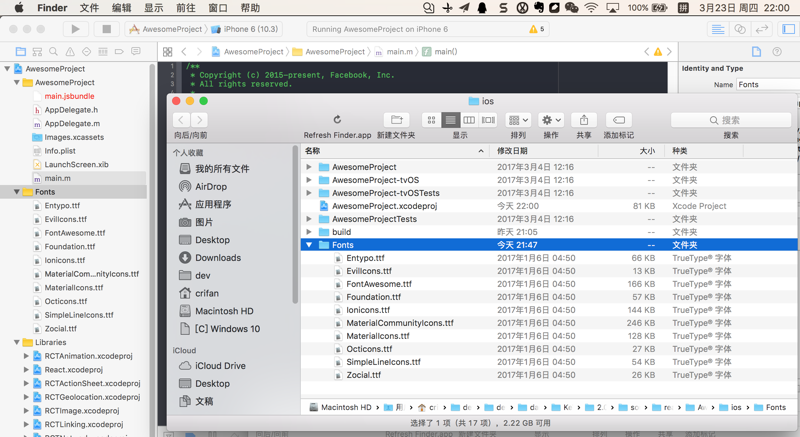Select Xcode standard editor button
This screenshot has height=437, width=800.
click(718, 29)
